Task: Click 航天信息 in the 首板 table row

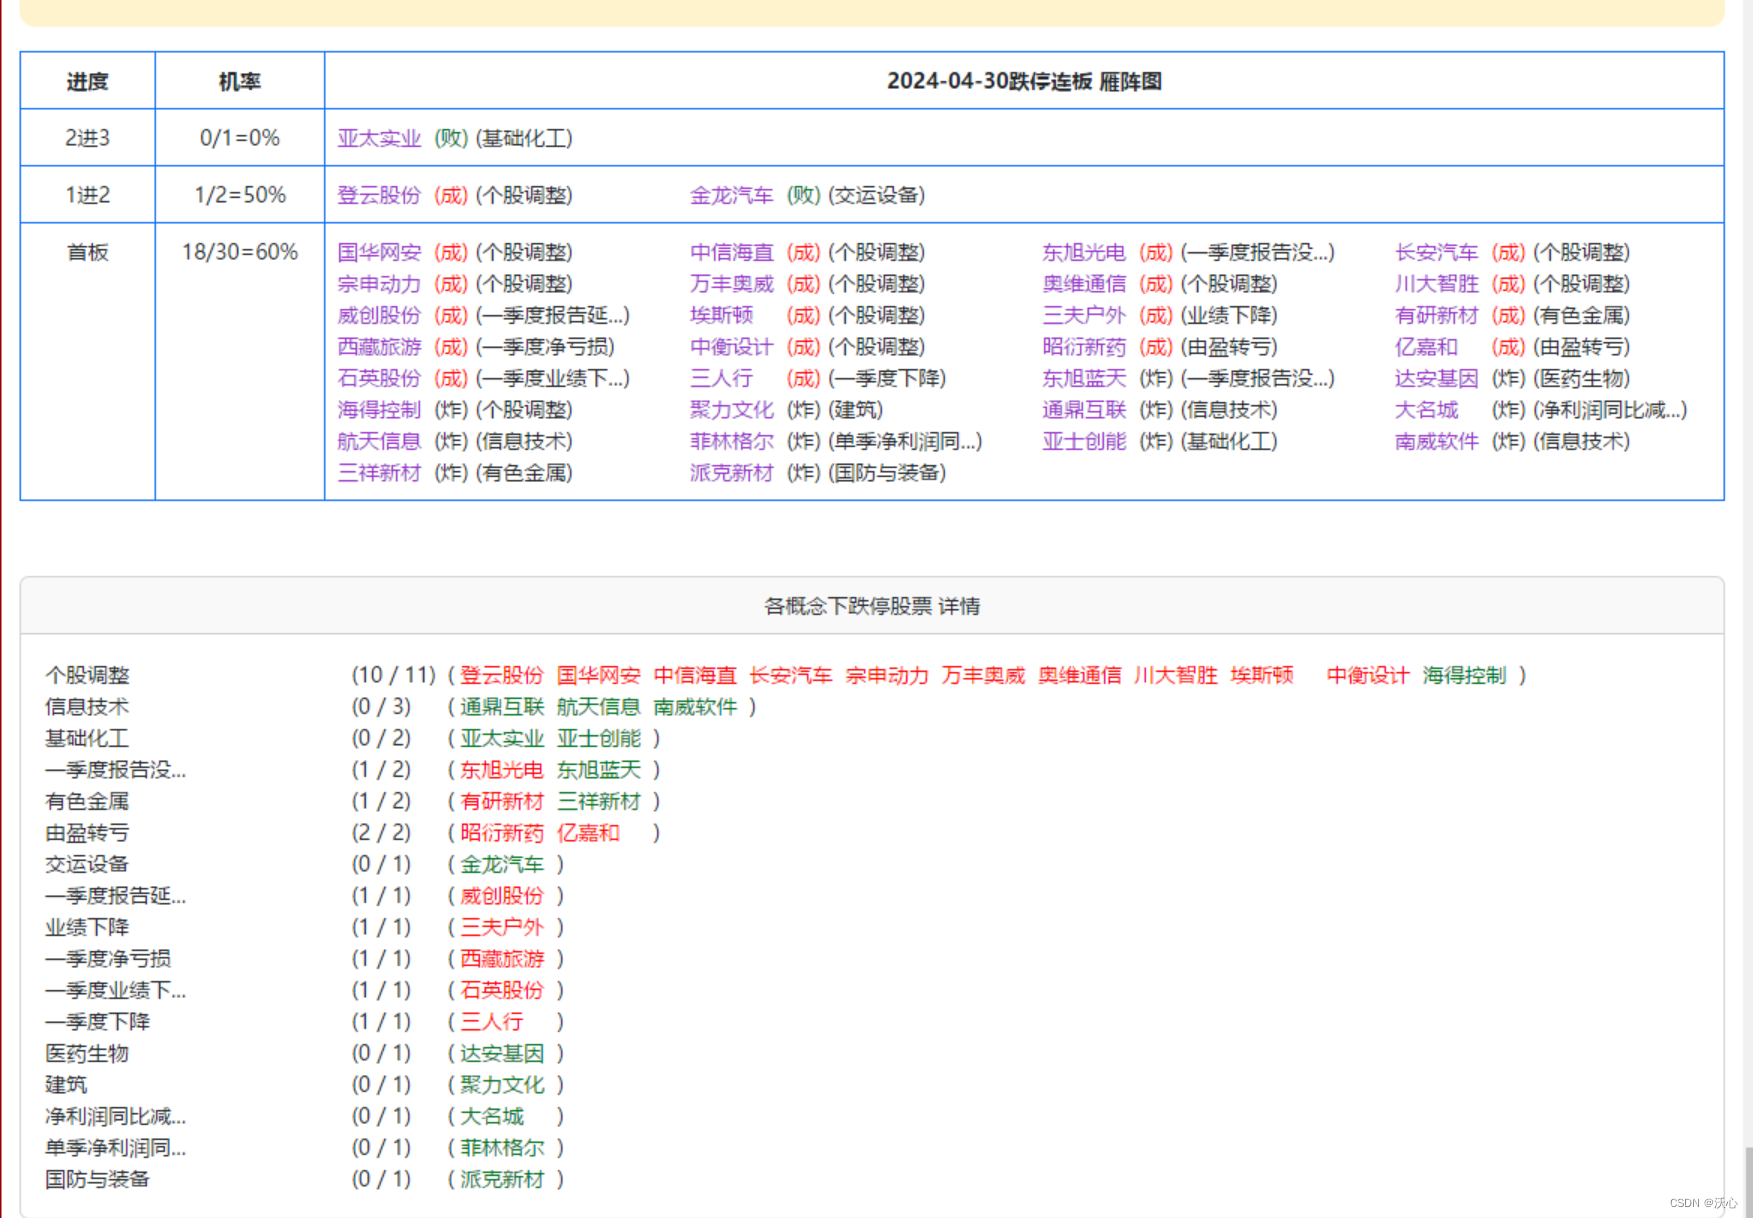Action: [x=379, y=441]
